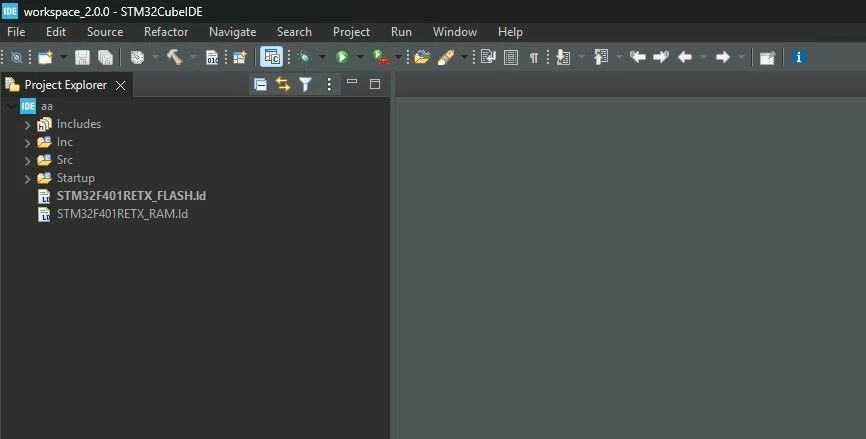Expand the Startup folder
866x439 pixels.
[x=27, y=179]
